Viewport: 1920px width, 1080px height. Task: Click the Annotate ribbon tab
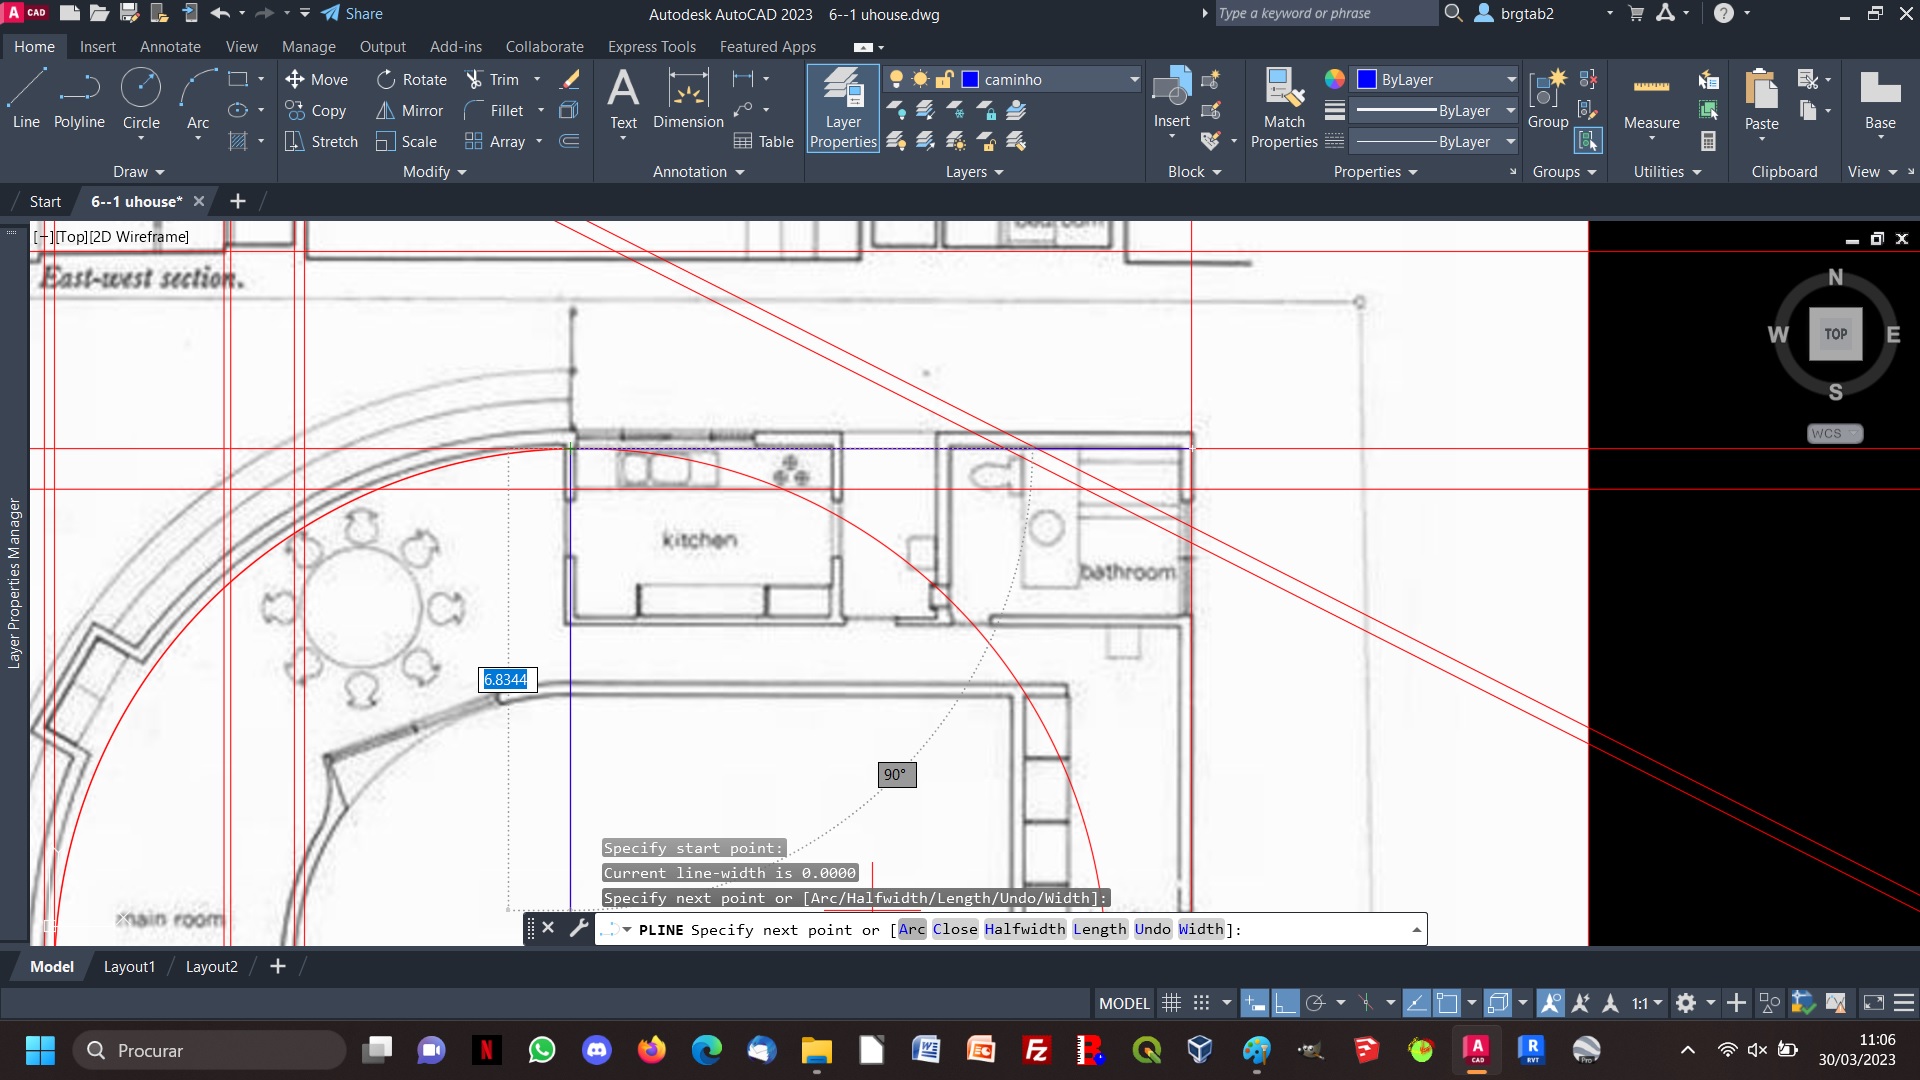(169, 47)
